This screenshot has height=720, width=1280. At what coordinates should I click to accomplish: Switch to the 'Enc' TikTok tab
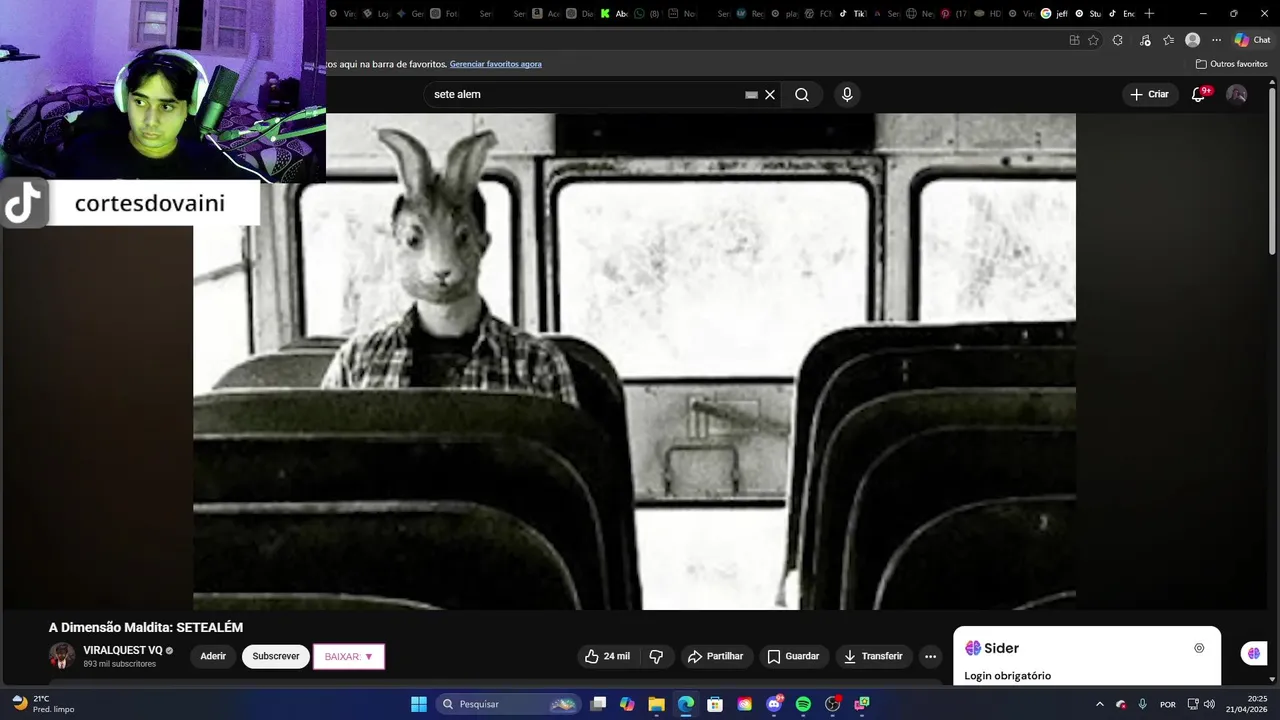pyautogui.click(x=1122, y=13)
